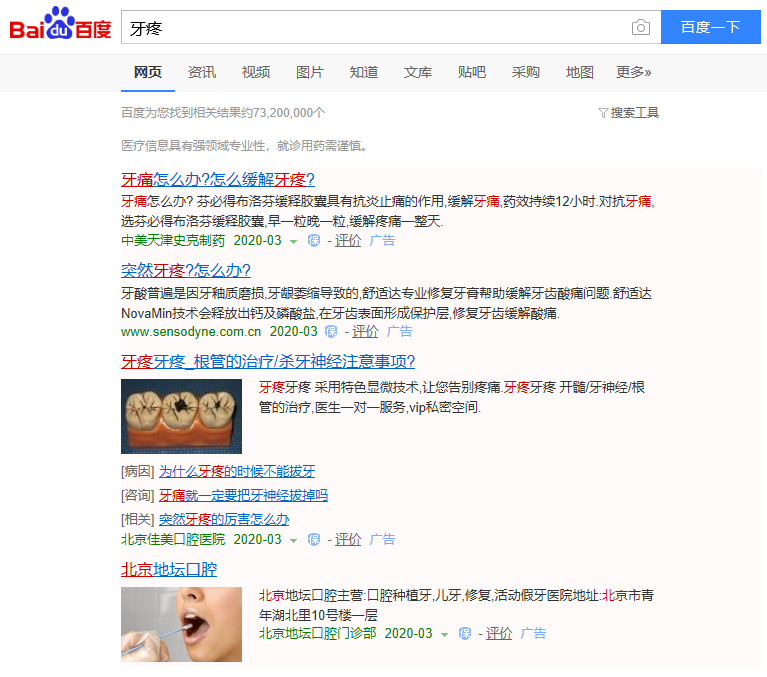
Task: Click 广告 label in the 北京佳美口腔医院 row
Action: [382, 540]
